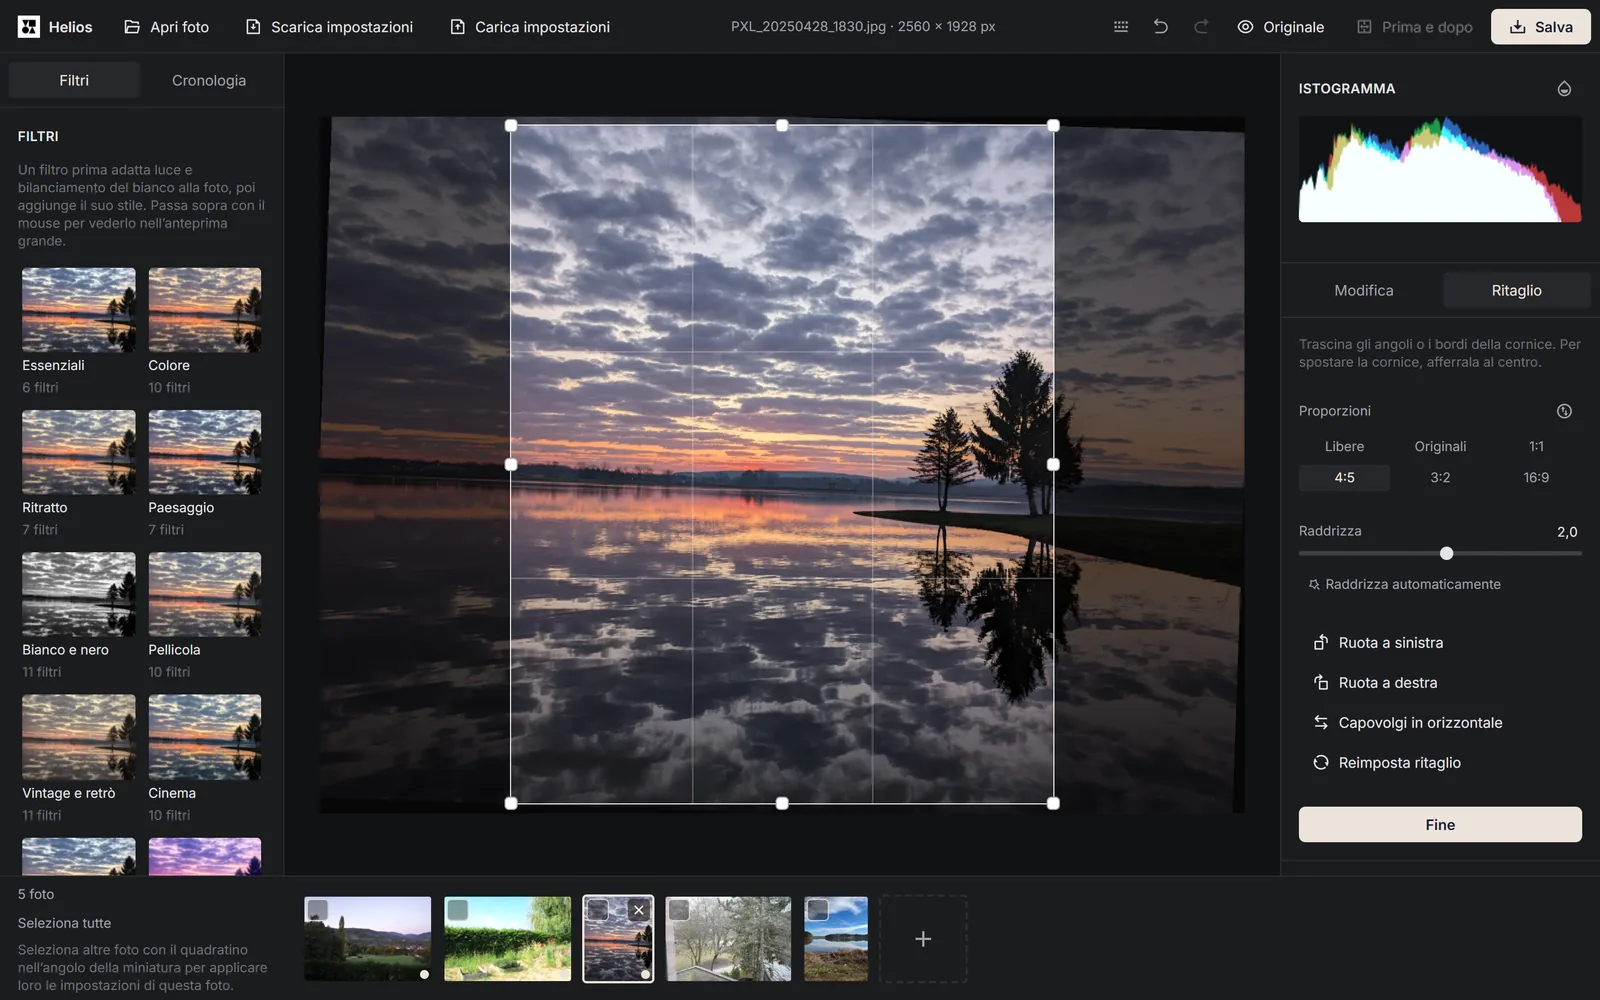Open the Bianco e nero filter group

pyautogui.click(x=79, y=616)
